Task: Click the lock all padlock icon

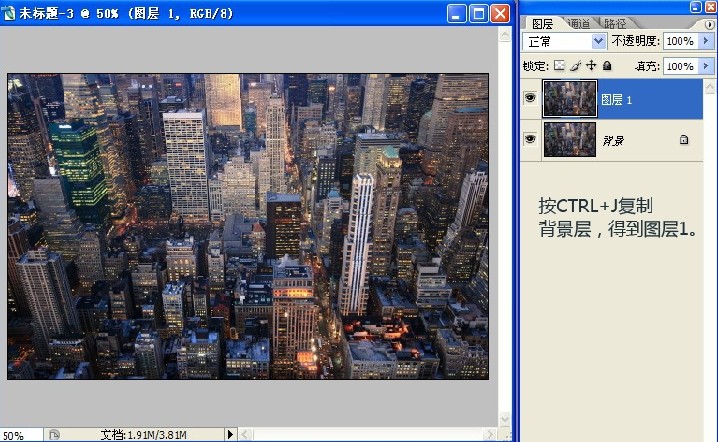Action: [x=606, y=66]
